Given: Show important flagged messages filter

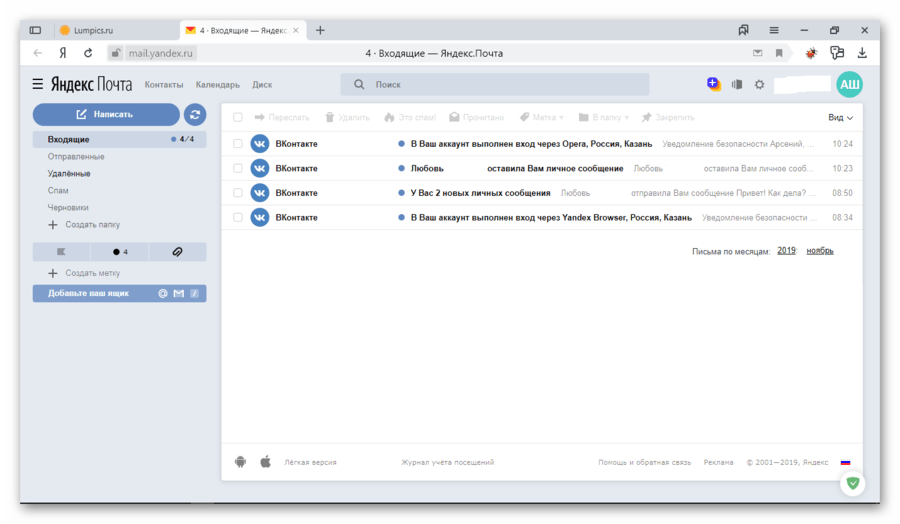Looking at the screenshot, I should tap(61, 251).
